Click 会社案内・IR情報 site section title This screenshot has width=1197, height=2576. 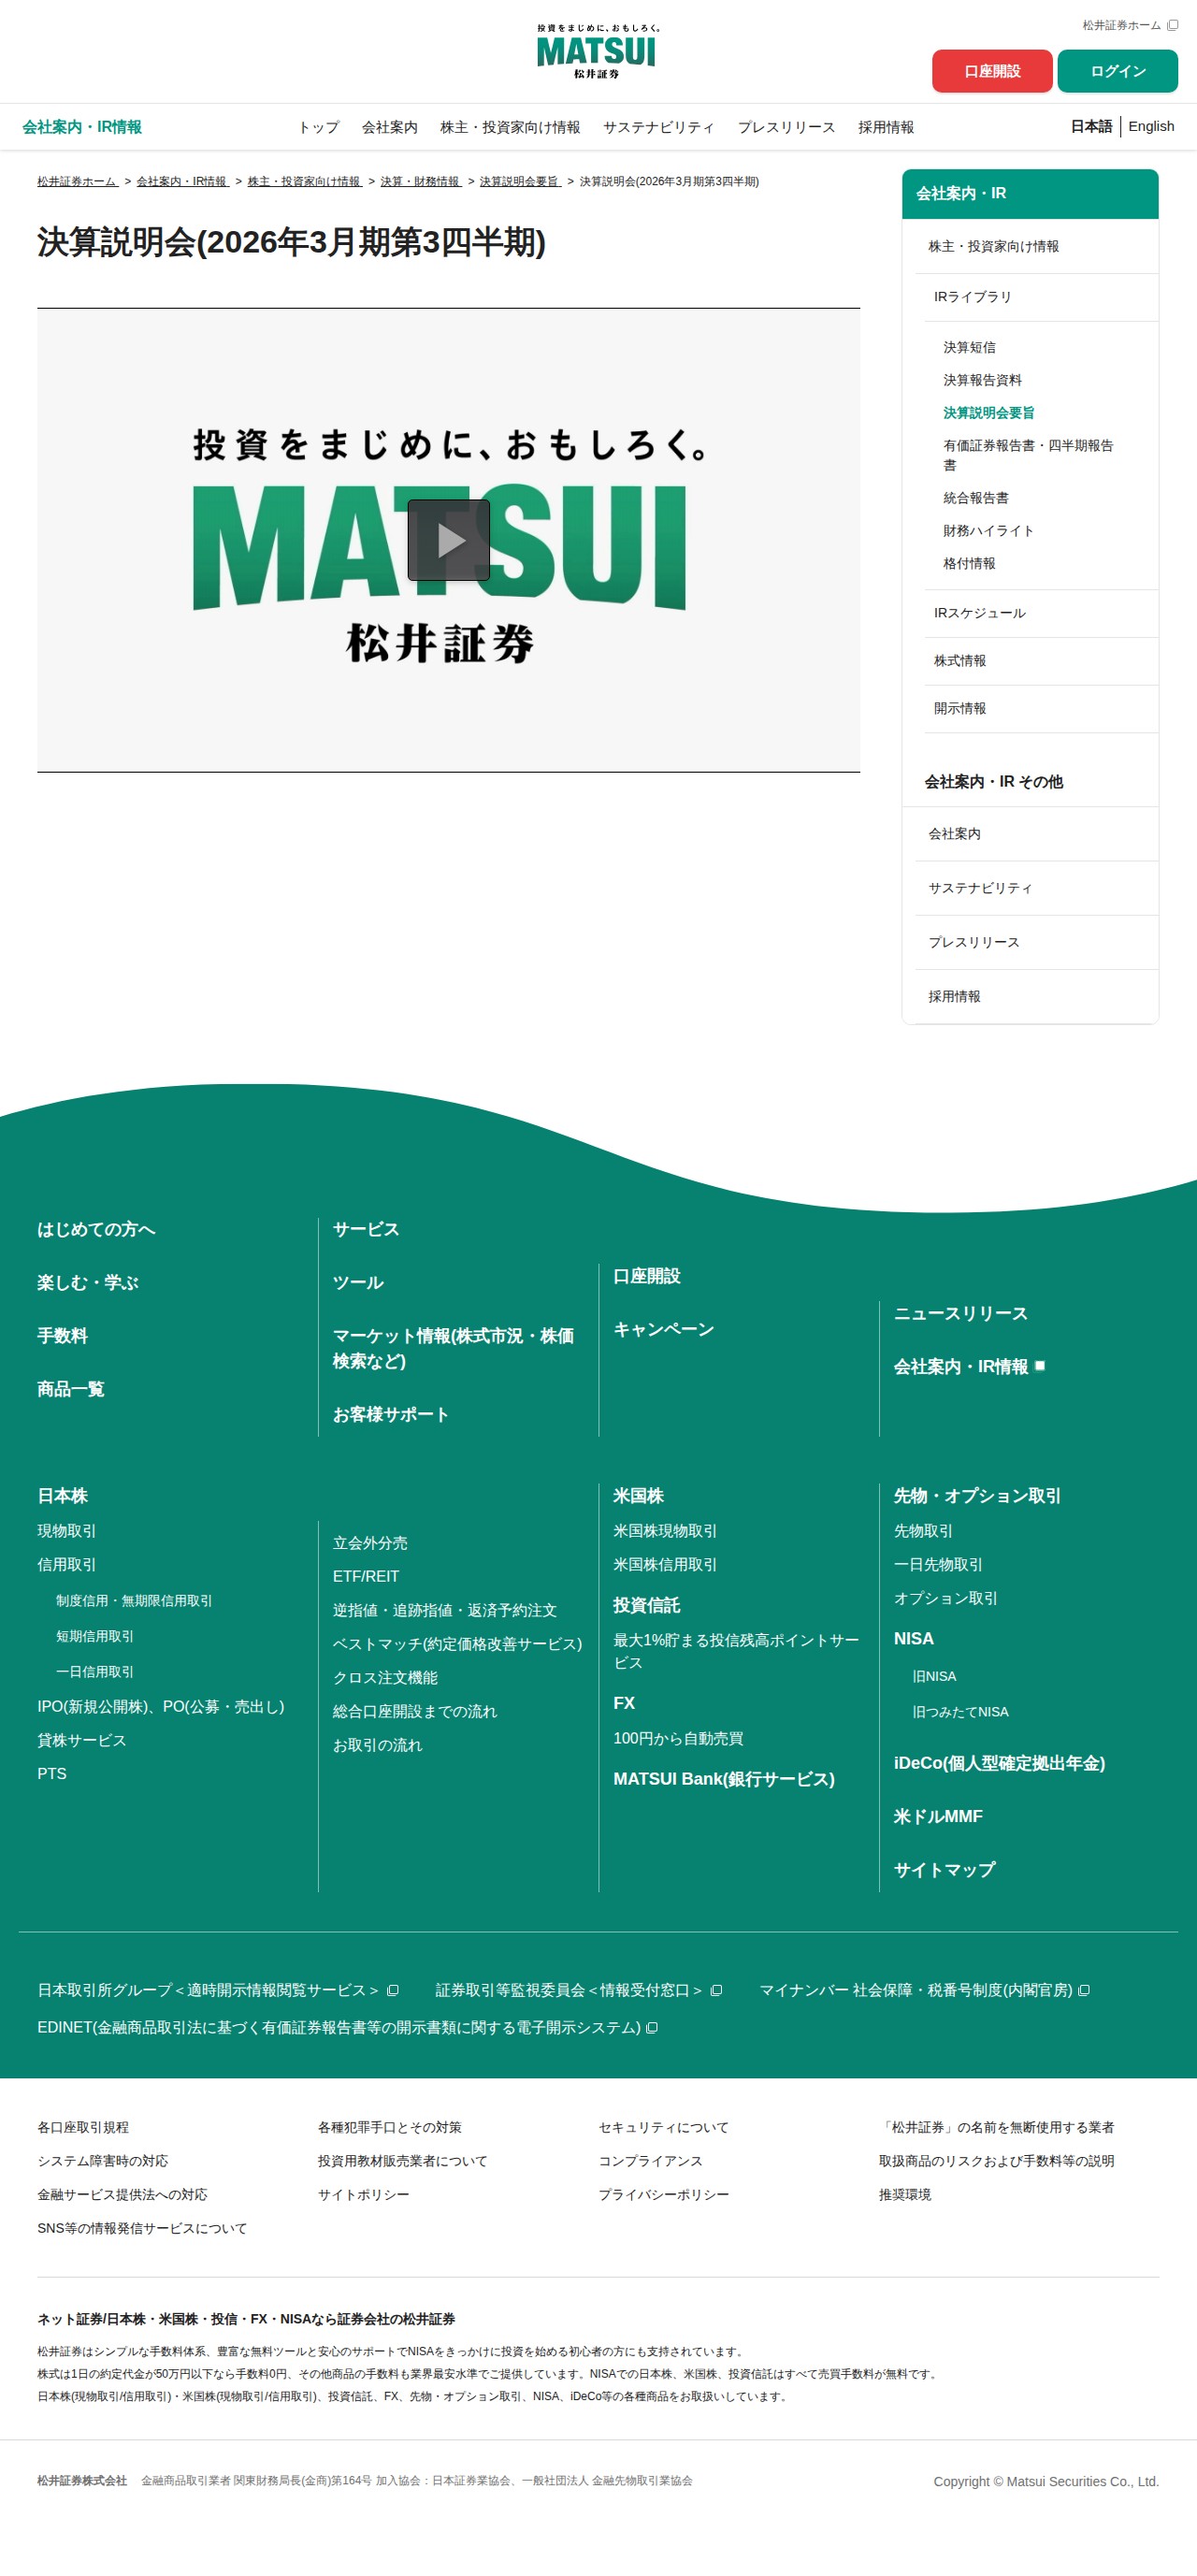[x=82, y=127]
